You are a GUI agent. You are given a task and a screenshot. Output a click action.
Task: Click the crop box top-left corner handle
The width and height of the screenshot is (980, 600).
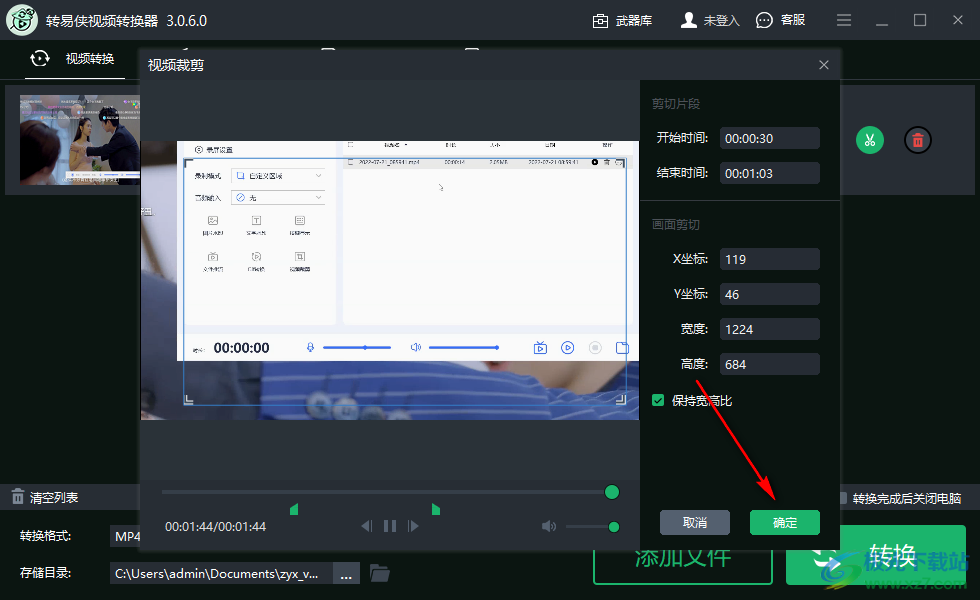click(x=189, y=164)
